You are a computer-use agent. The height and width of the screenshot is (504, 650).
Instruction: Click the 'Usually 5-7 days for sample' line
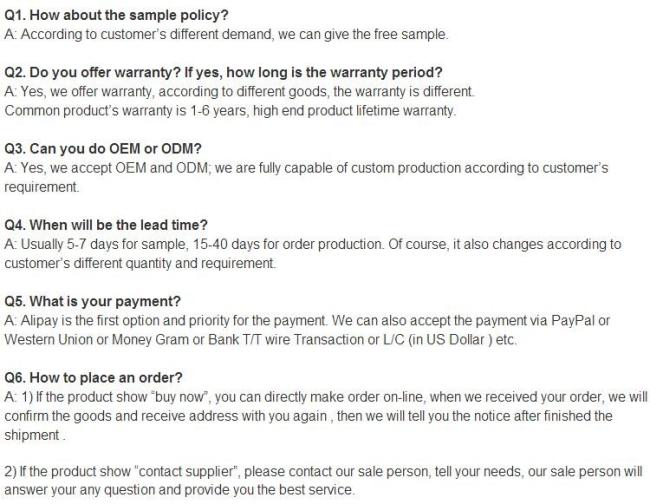point(313,244)
